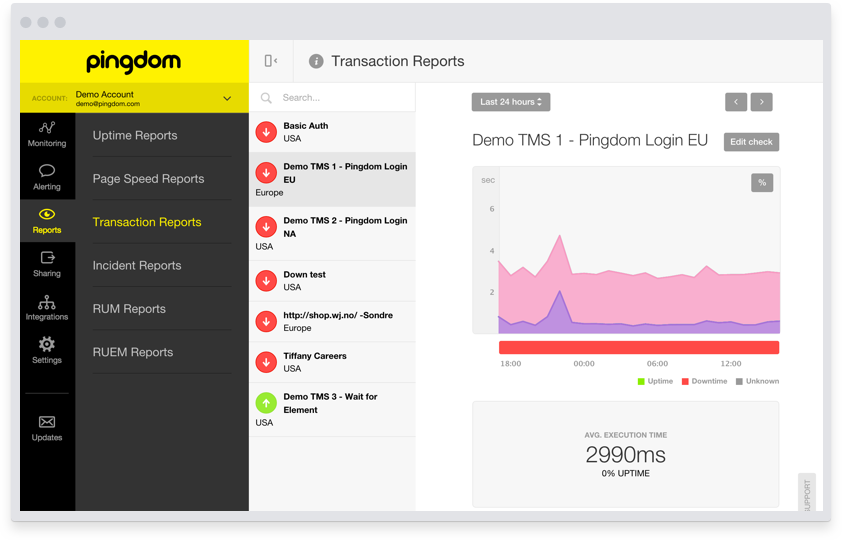Image resolution: width=842 pixels, height=540 pixels.
Task: Toggle the Downtime legend entry
Action: tap(705, 381)
